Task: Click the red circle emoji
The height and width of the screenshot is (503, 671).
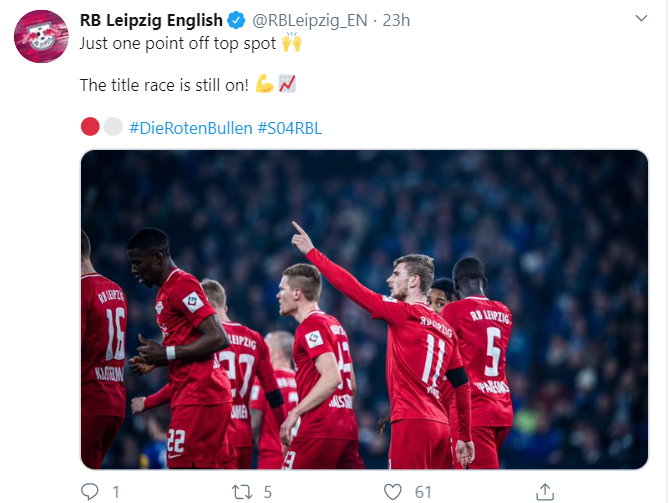Action: click(x=90, y=127)
